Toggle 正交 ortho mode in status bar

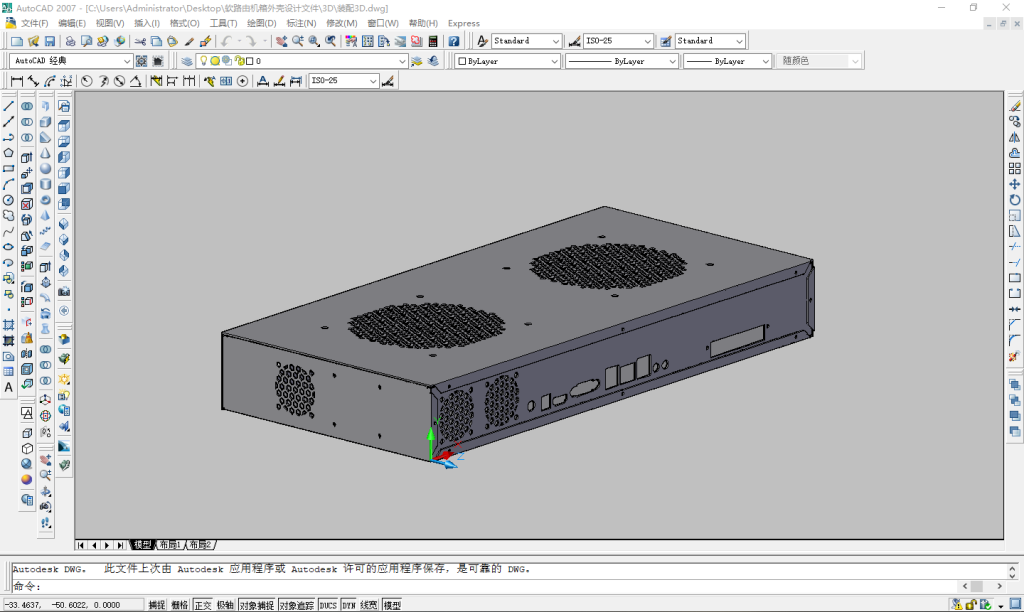[203, 605]
